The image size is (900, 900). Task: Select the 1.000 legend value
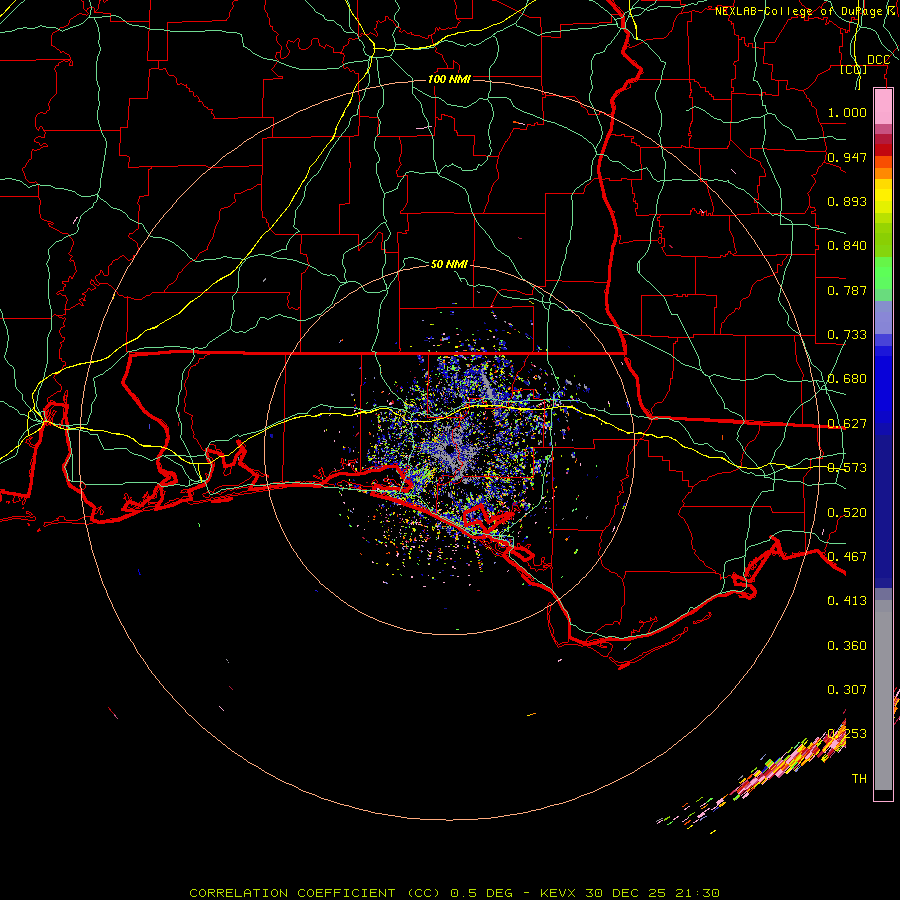pos(847,112)
